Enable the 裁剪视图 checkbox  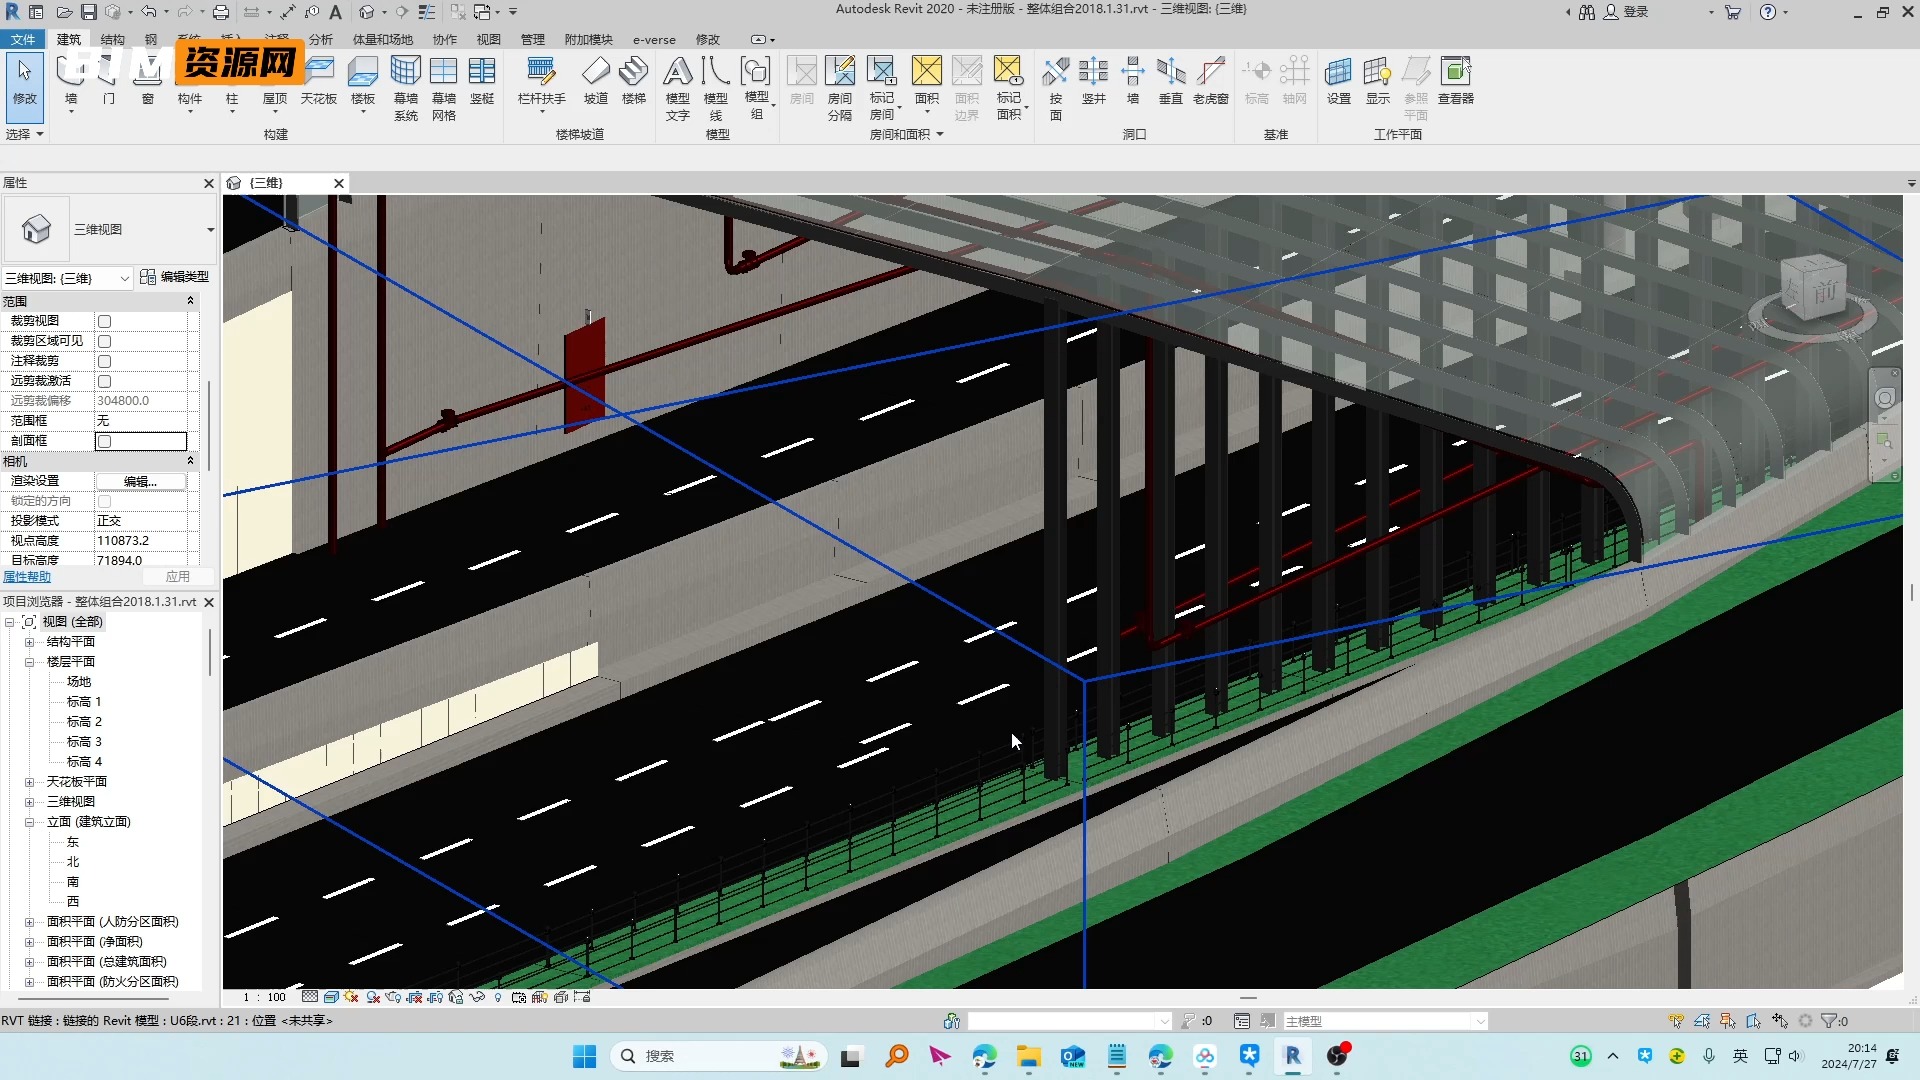point(104,321)
